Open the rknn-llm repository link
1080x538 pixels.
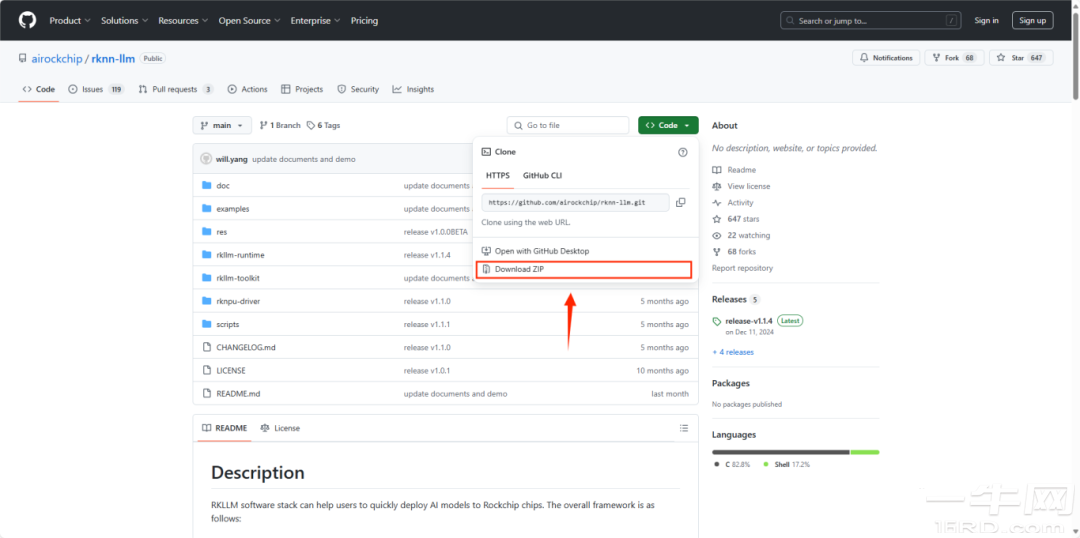tap(113, 59)
